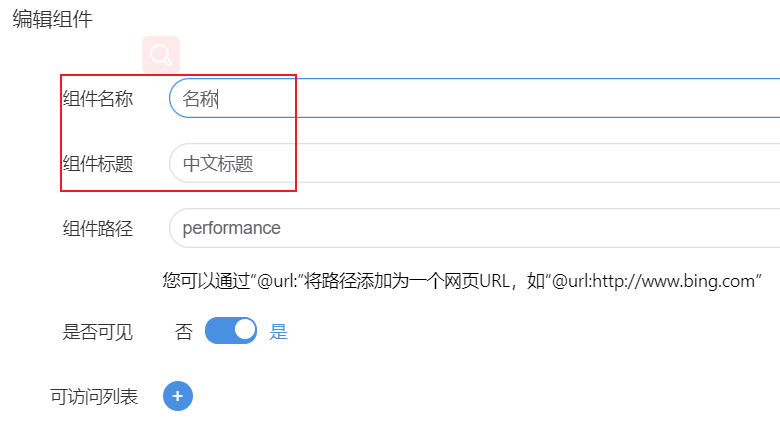Select the 组件标题 field label
Image resolution: width=780 pixels, height=446 pixels.
[x=98, y=163]
